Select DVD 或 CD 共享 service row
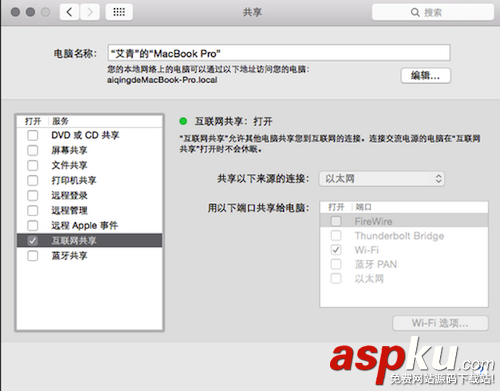The width and height of the screenshot is (500, 391). (89, 135)
